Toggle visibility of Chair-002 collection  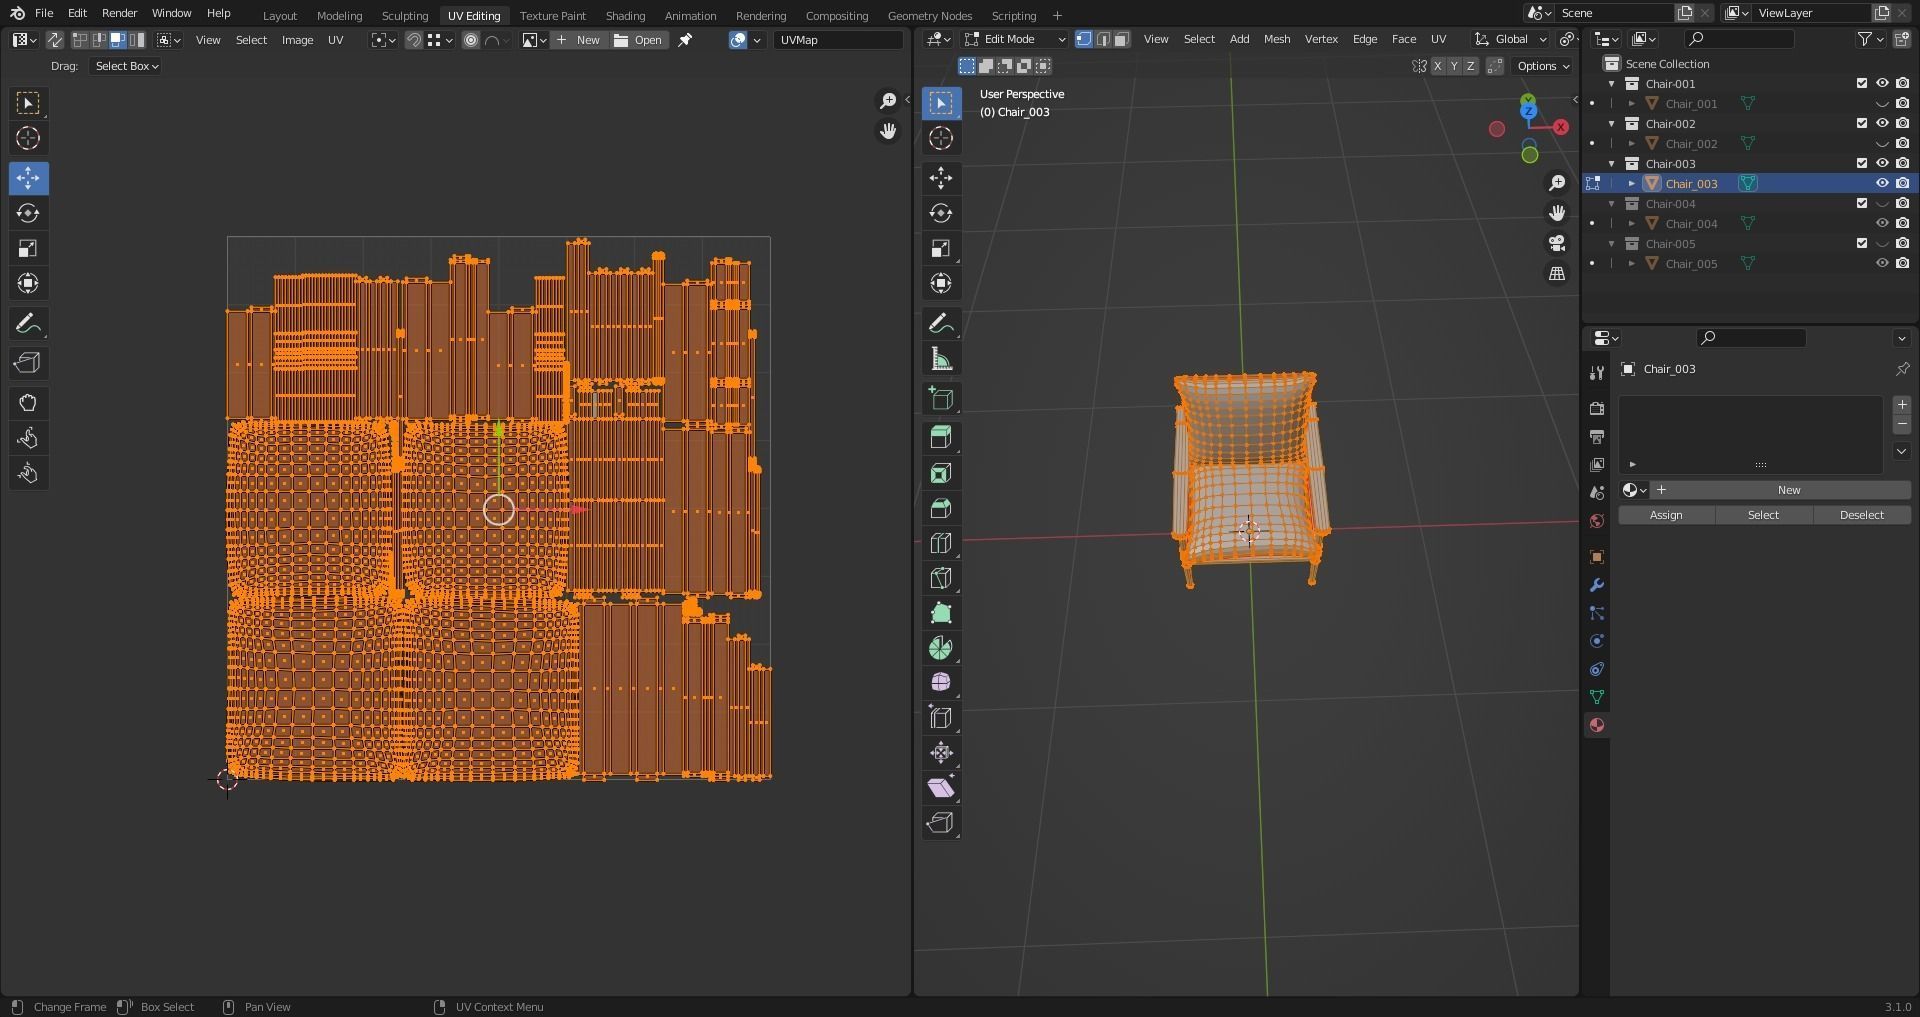tap(1882, 123)
